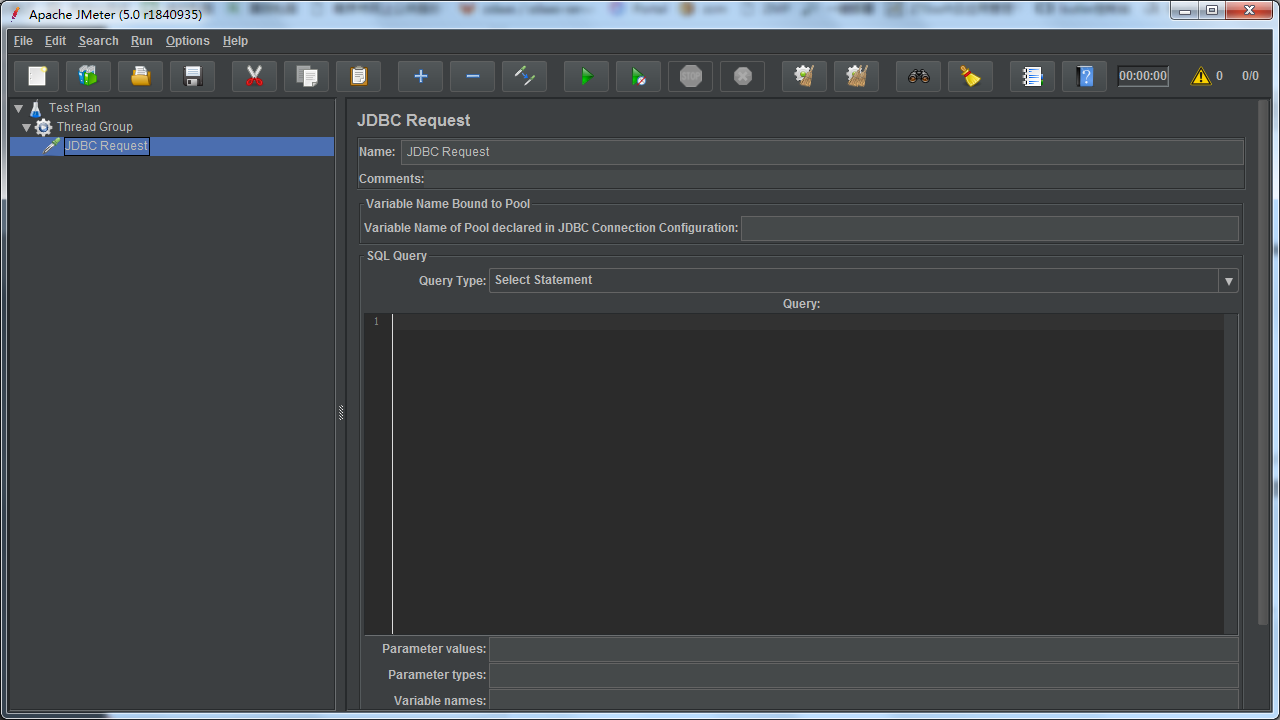Open the Search menu

tap(99, 41)
